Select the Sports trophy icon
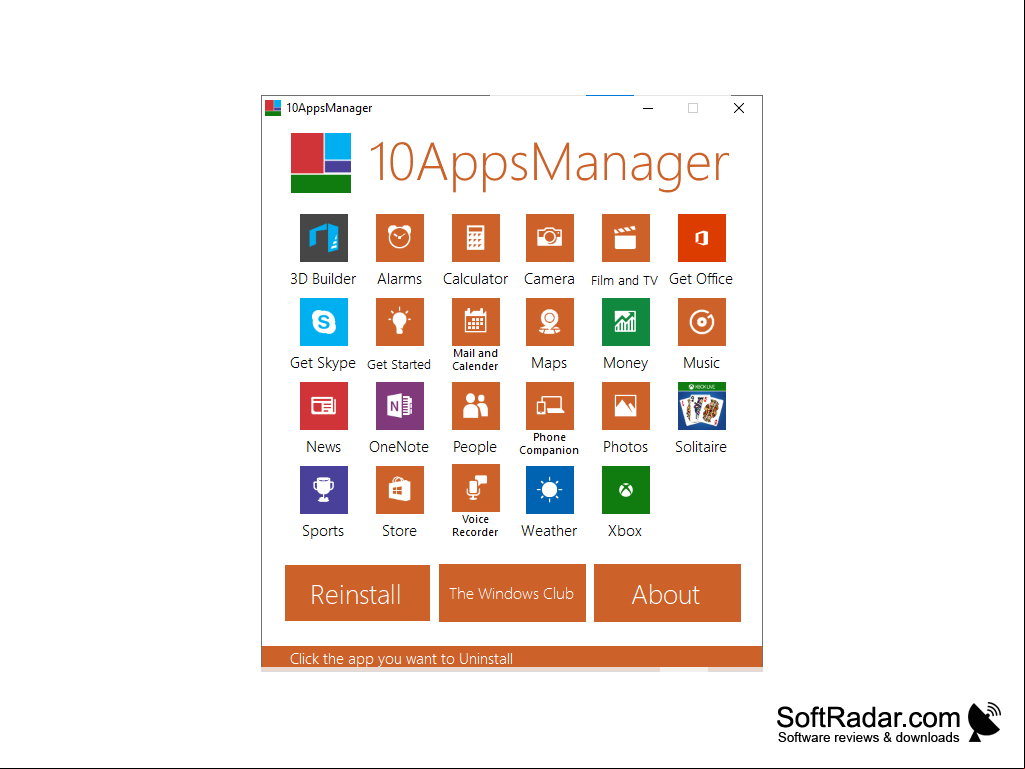The image size is (1025, 769). coord(324,490)
